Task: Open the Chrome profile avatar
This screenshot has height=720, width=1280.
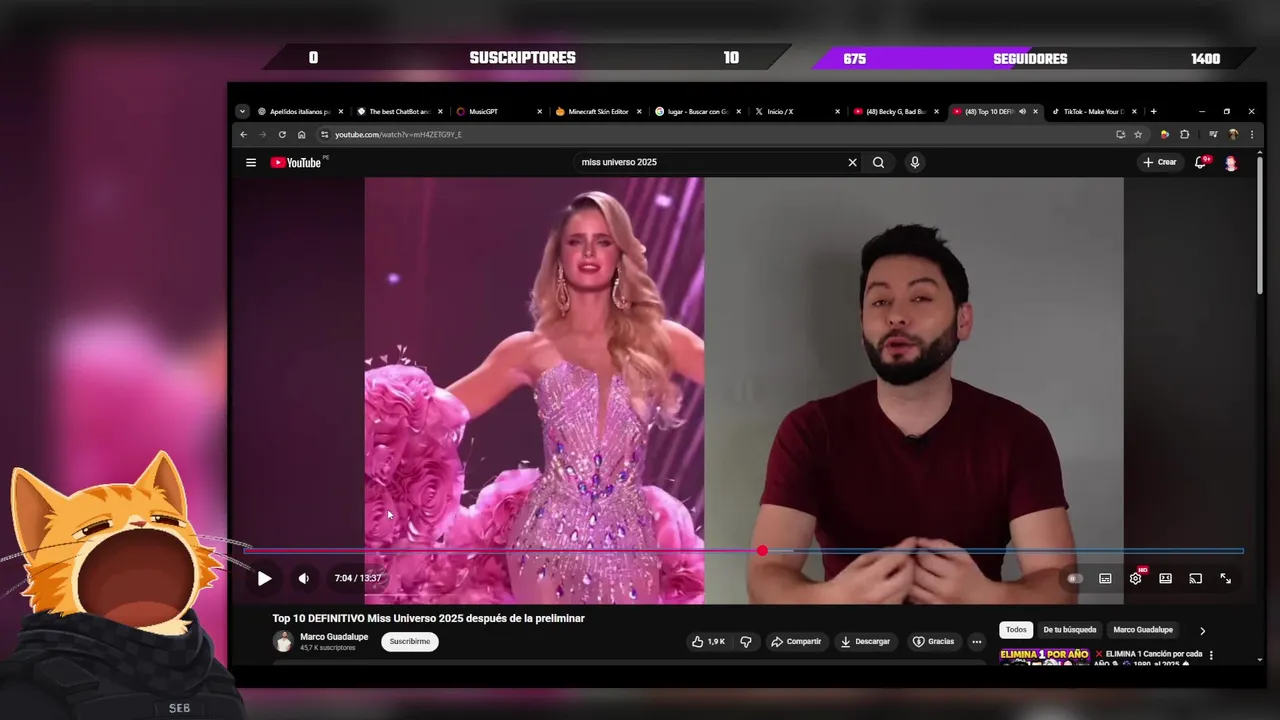Action: point(1233,134)
